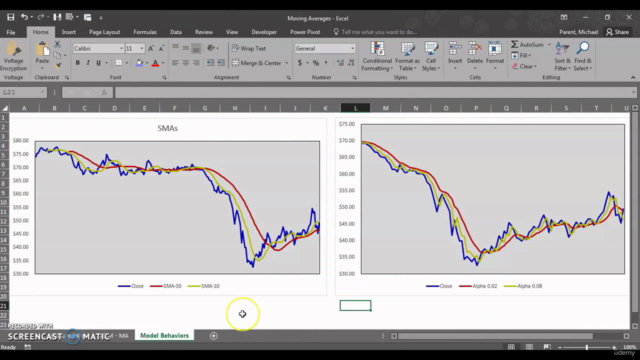Apply the yellow Fill Color bucket

tap(139, 63)
